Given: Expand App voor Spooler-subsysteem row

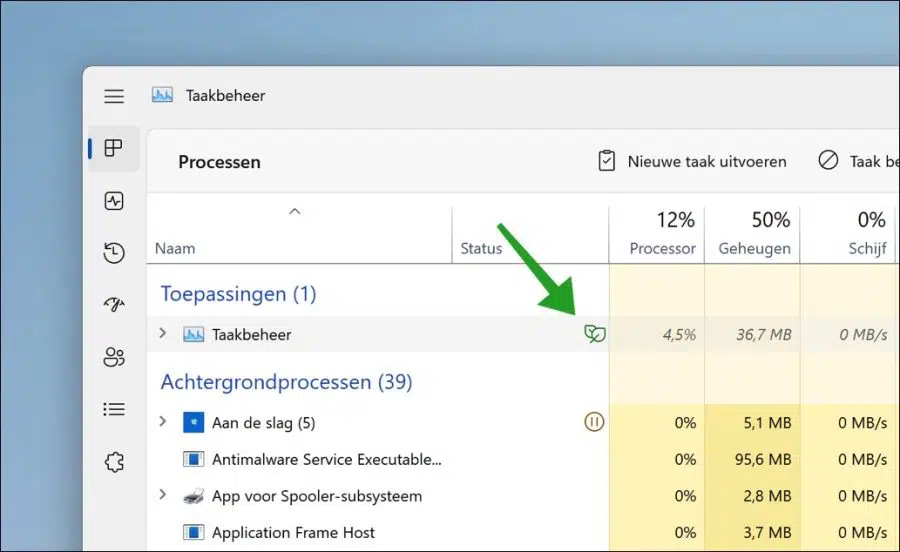Looking at the screenshot, I should point(163,495).
